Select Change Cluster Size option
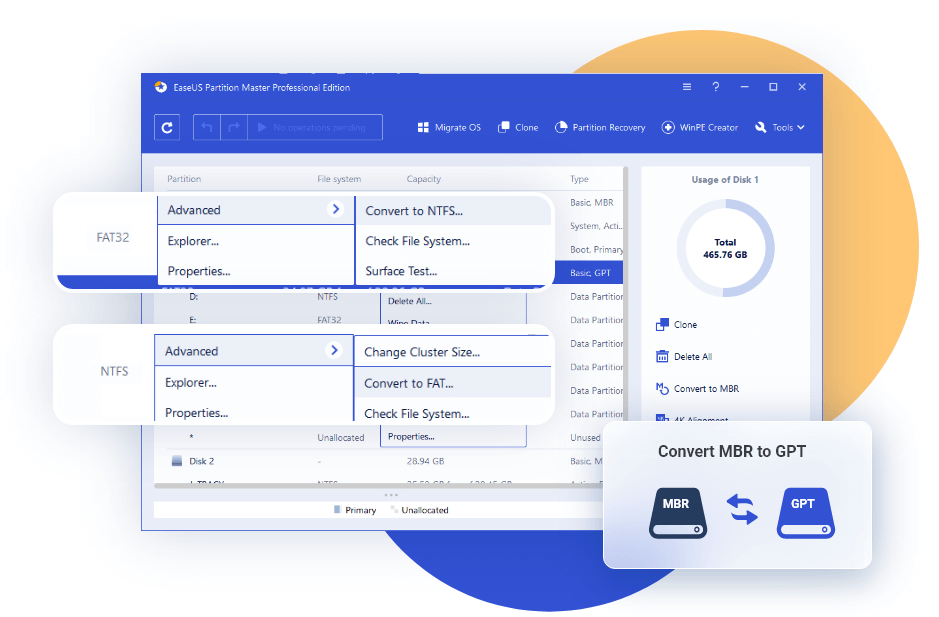The width and height of the screenshot is (939, 617). click(421, 352)
